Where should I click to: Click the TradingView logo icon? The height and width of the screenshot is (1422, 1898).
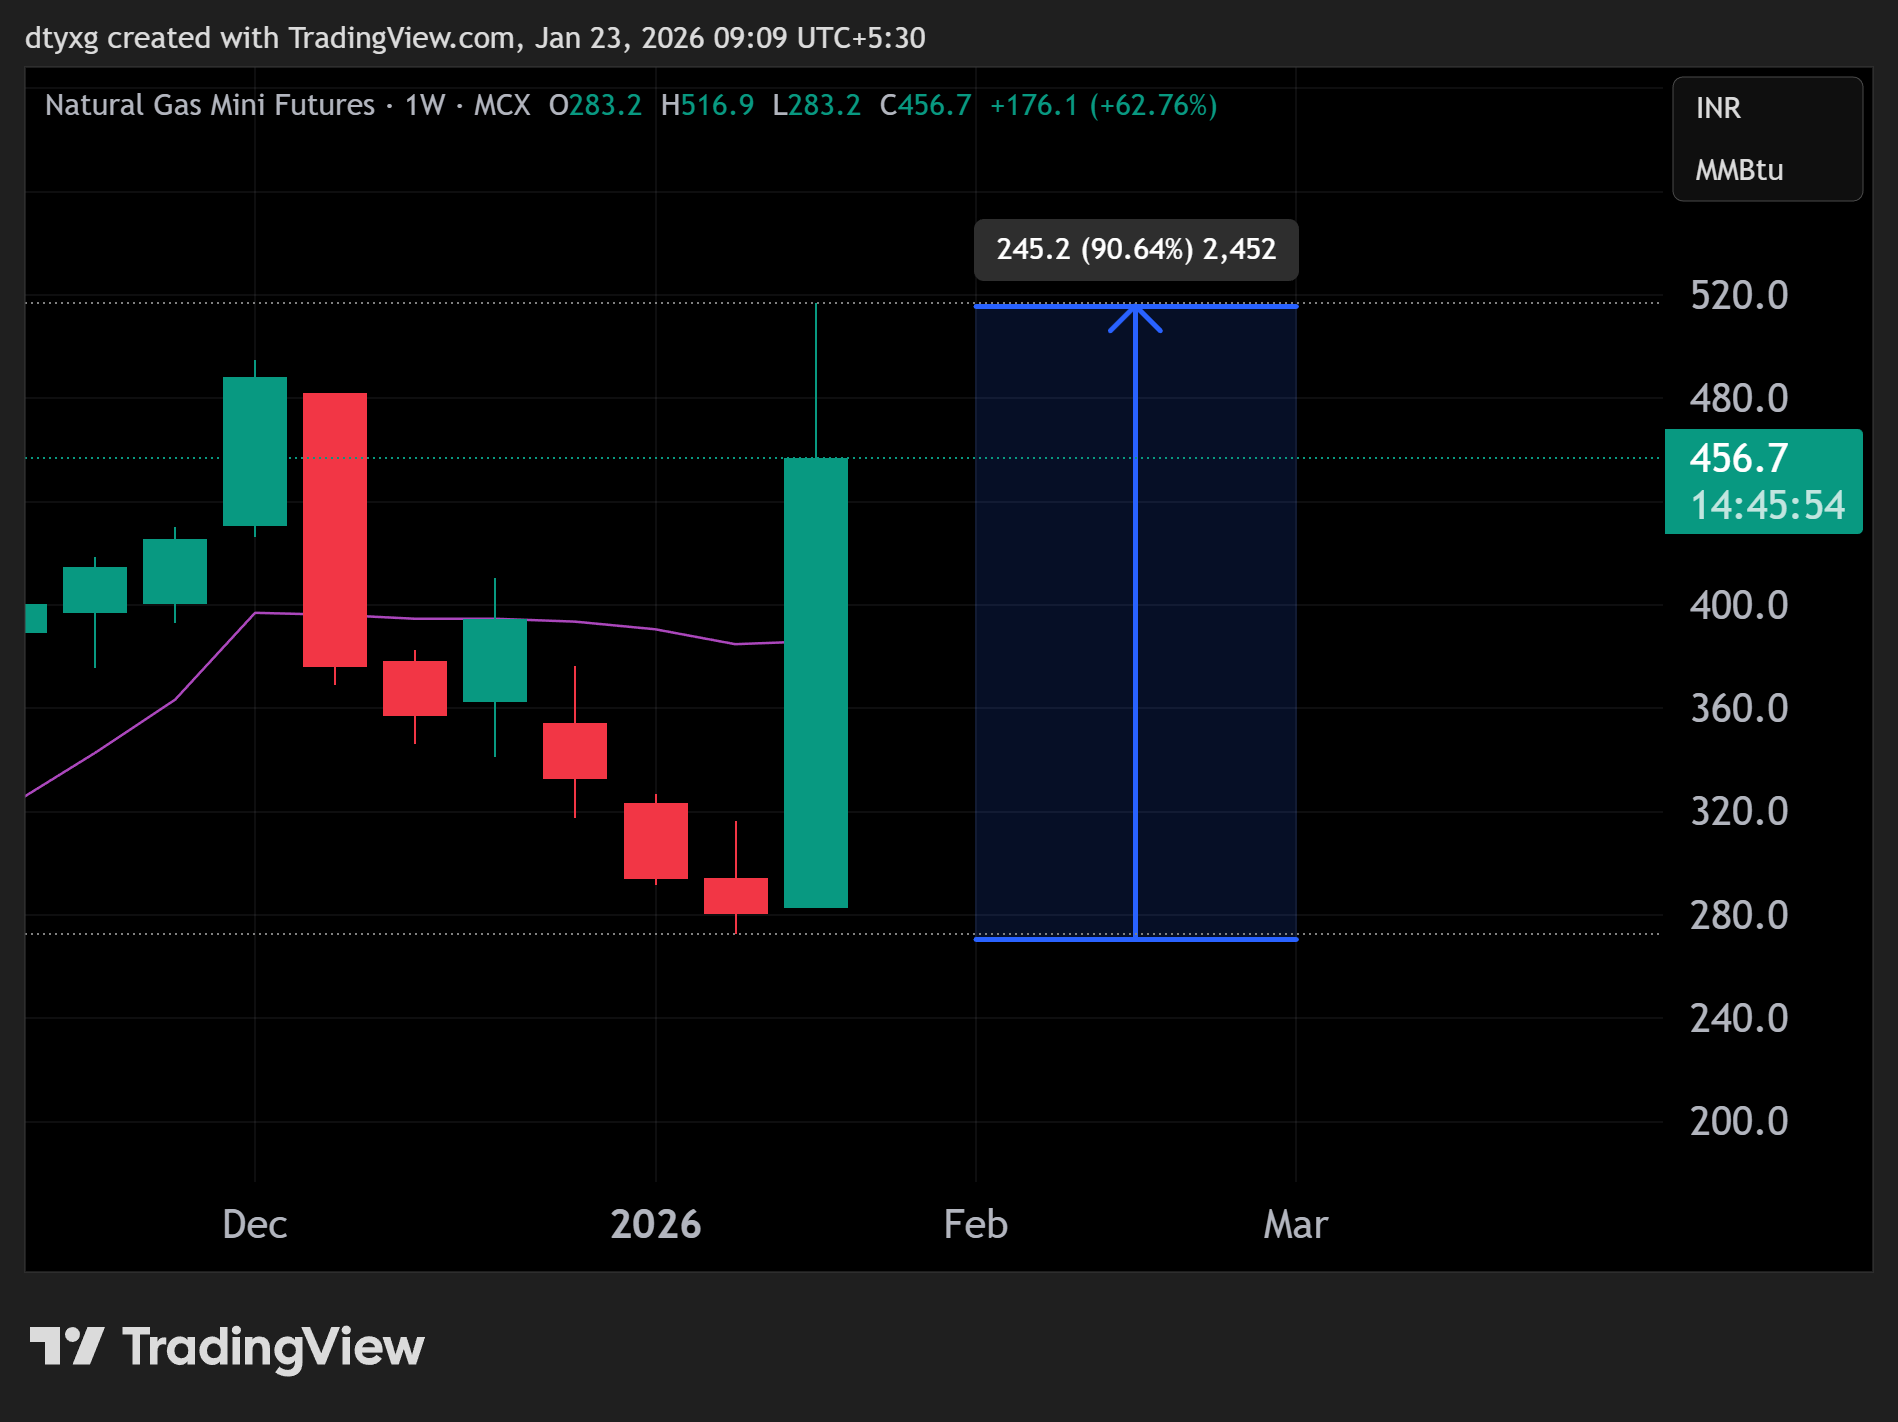pos(66,1346)
